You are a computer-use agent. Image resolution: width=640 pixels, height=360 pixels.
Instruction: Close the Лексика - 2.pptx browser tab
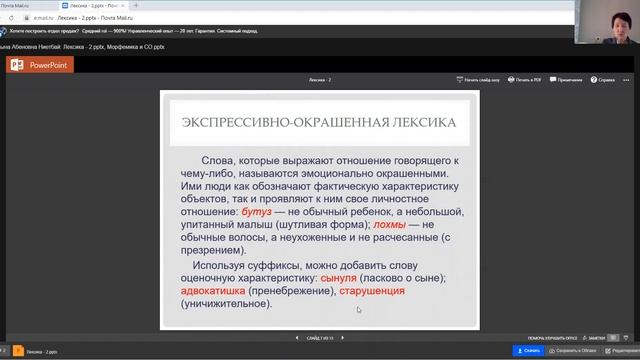click(122, 6)
